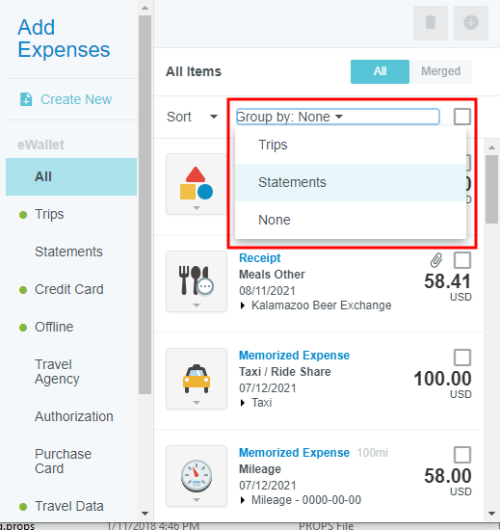Open the meals fork and knife icon
The height and width of the screenshot is (530, 500).
[x=196, y=281]
